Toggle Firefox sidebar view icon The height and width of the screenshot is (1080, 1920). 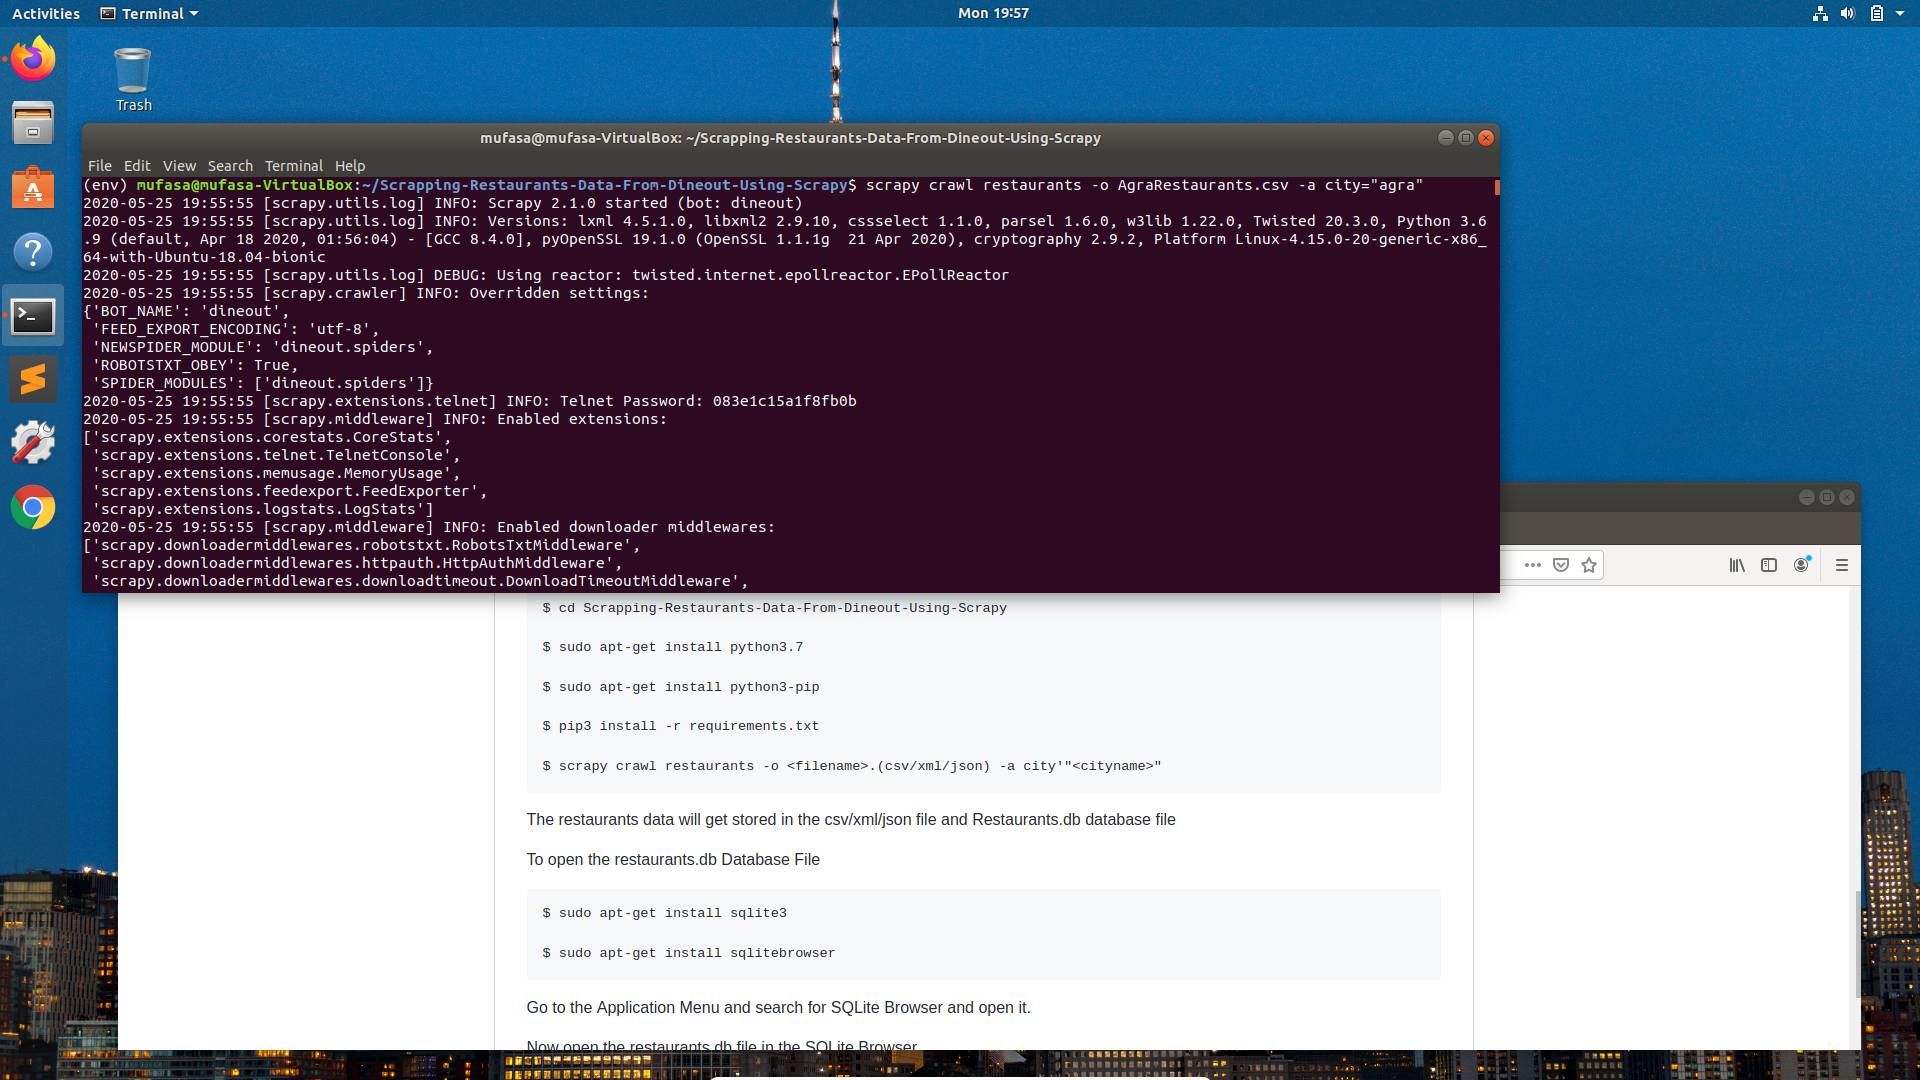point(1769,565)
